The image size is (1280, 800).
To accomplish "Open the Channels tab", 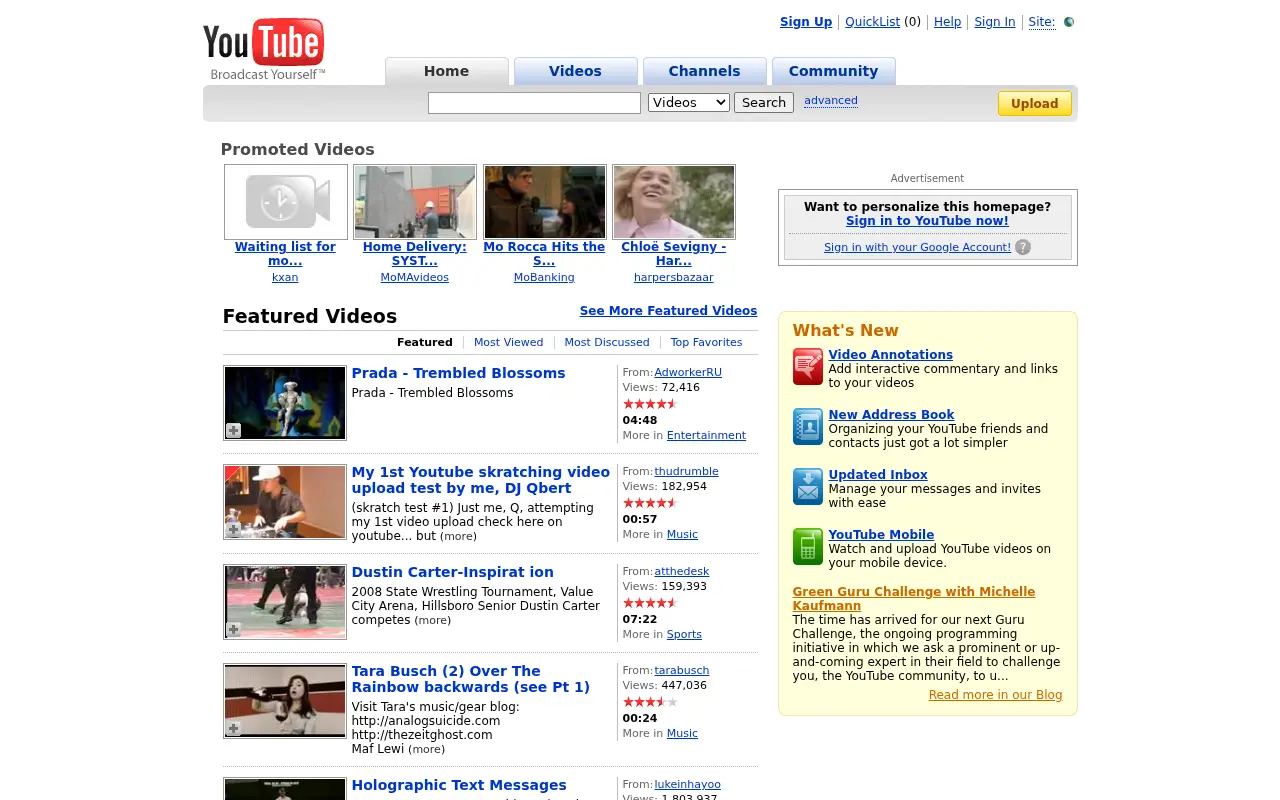I will tap(704, 71).
